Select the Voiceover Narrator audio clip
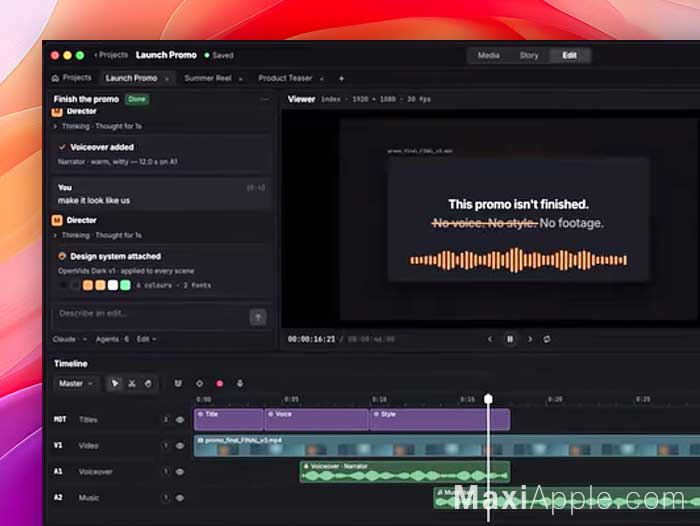 (x=405, y=472)
